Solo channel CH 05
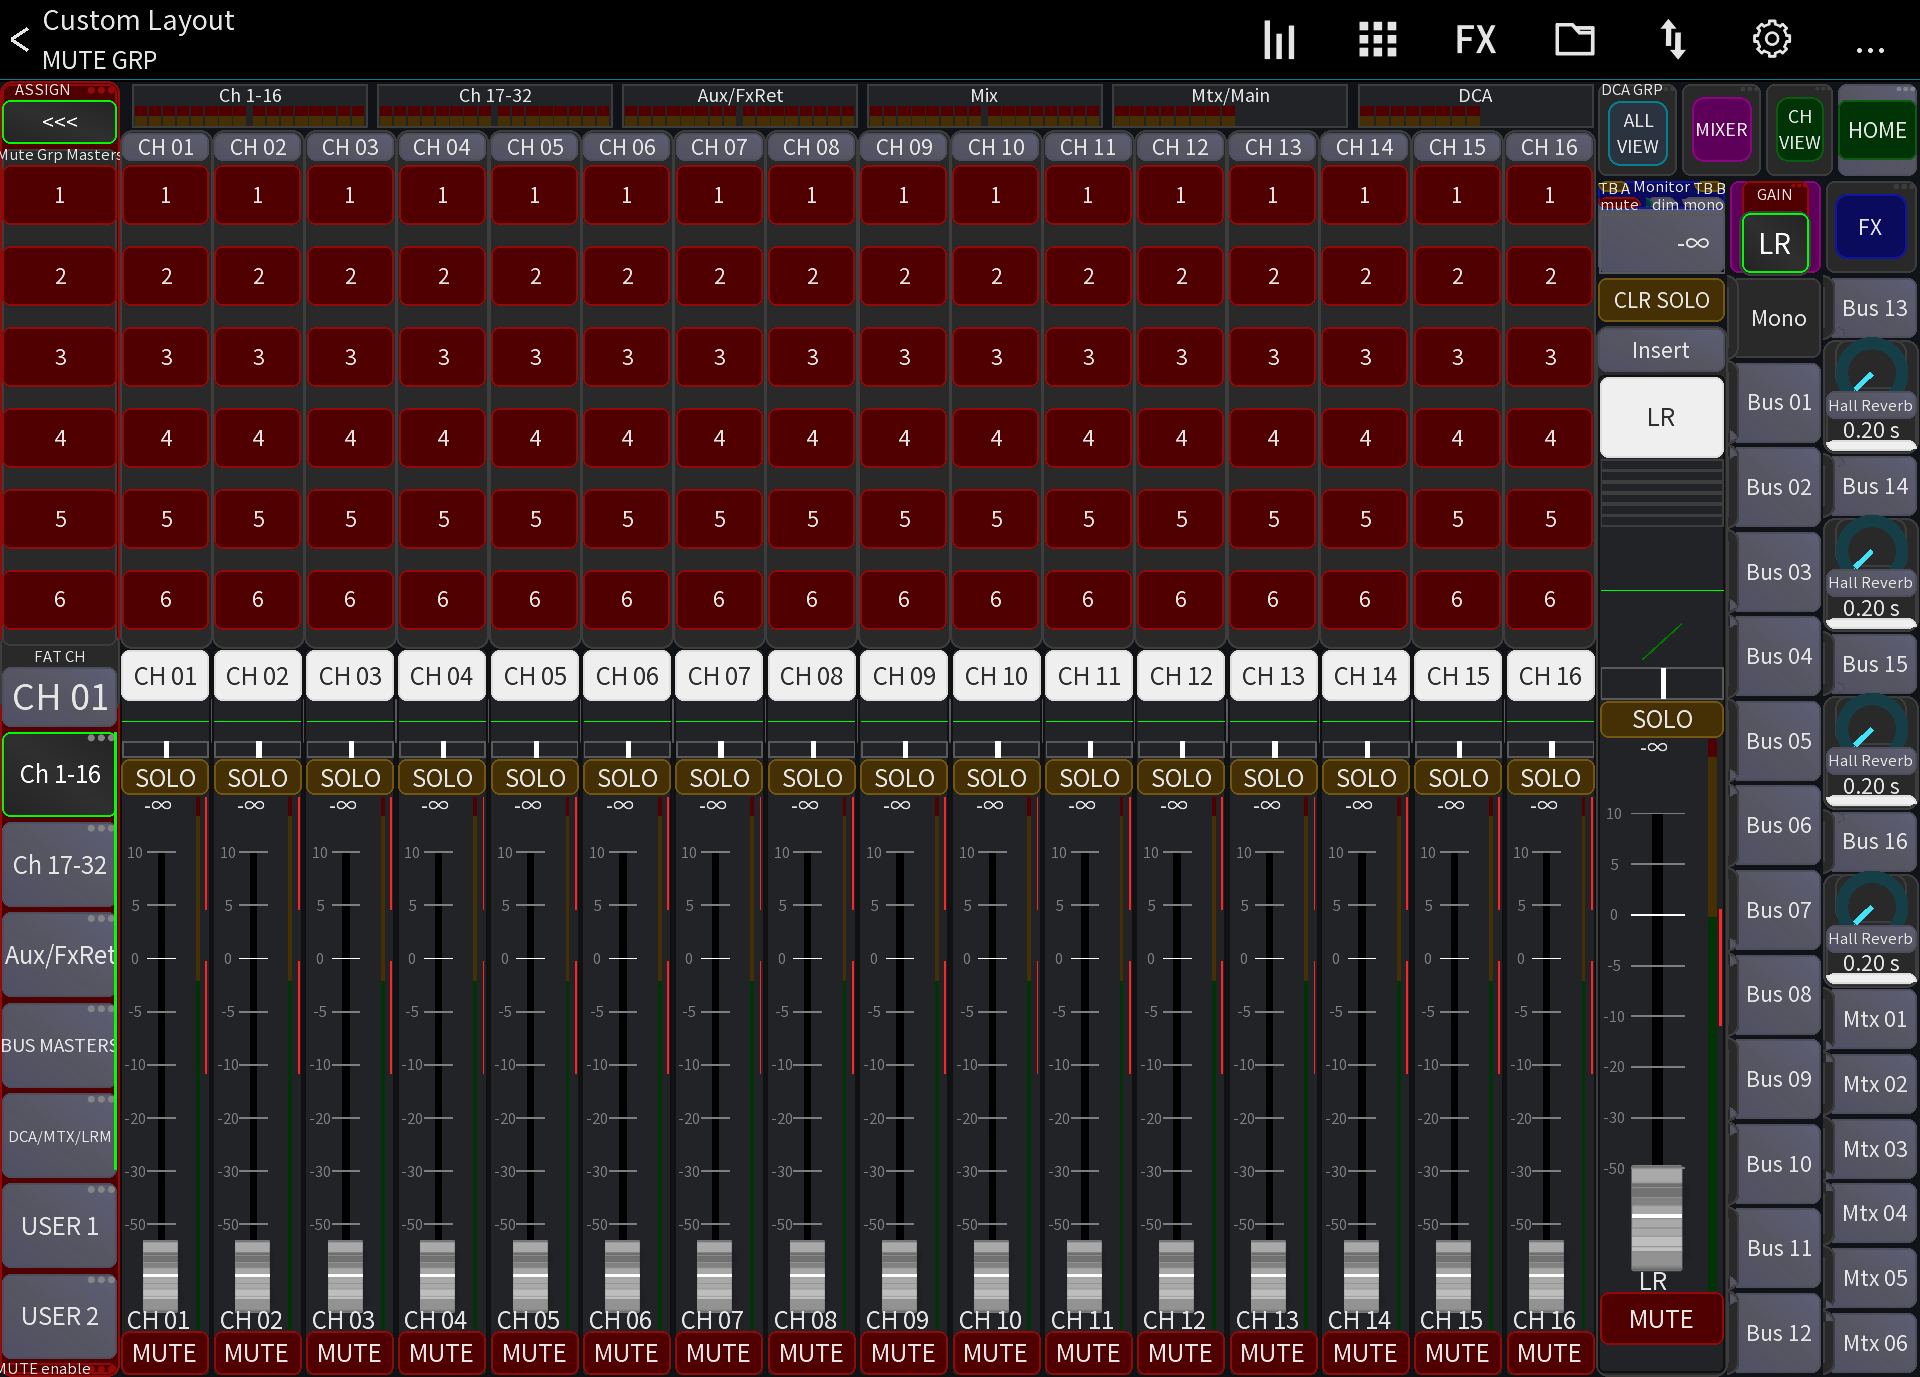 (535, 778)
